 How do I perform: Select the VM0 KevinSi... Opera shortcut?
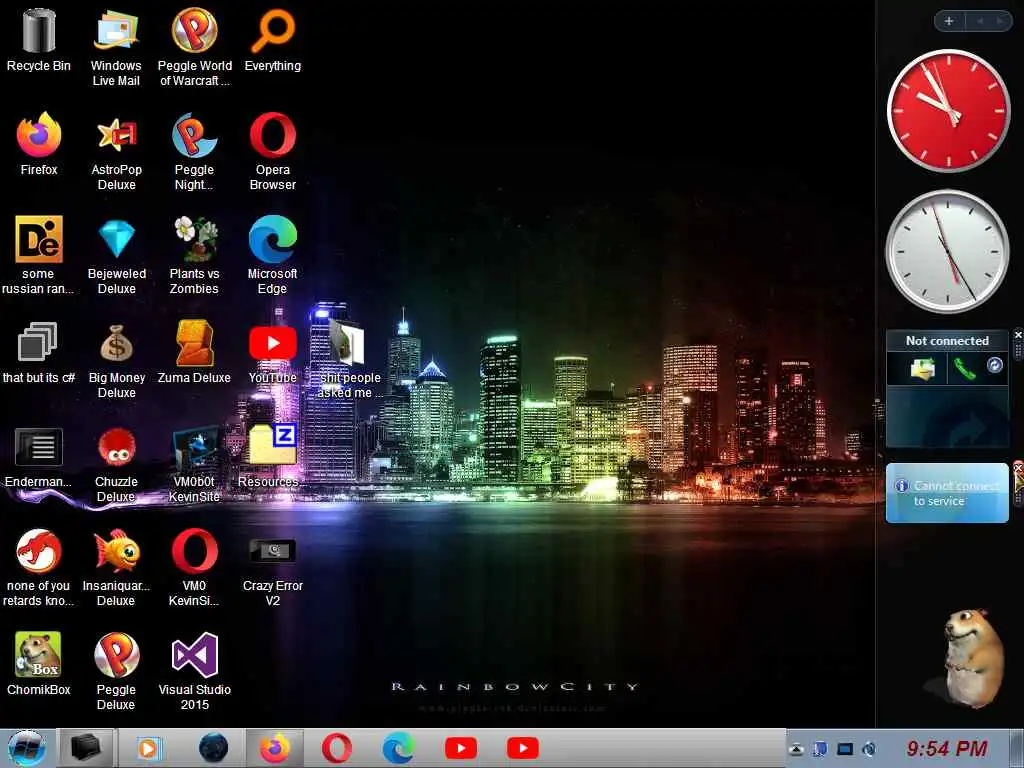pos(195,567)
